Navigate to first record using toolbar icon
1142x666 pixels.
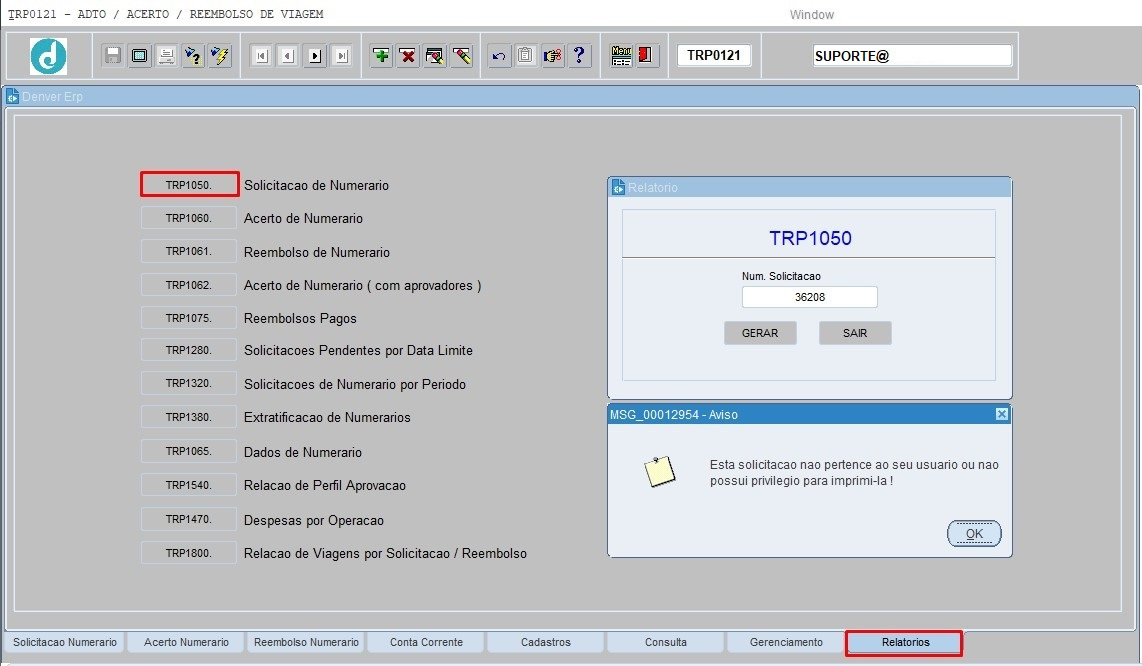[x=262, y=56]
